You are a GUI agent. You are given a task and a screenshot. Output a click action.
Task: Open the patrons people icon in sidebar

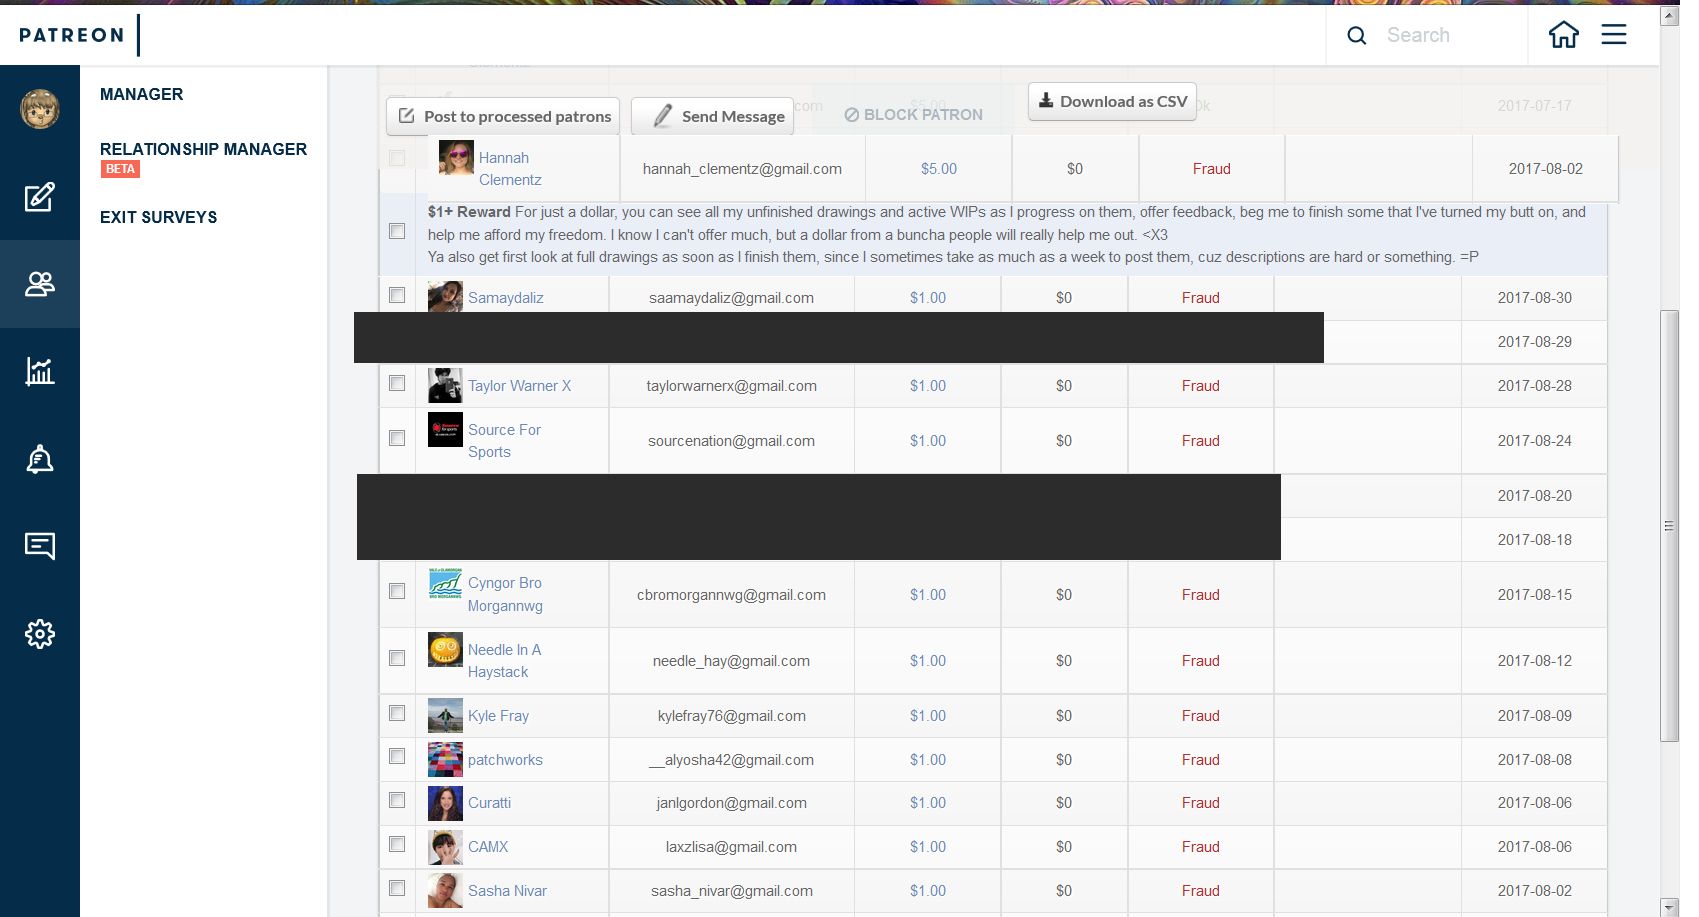tap(40, 284)
